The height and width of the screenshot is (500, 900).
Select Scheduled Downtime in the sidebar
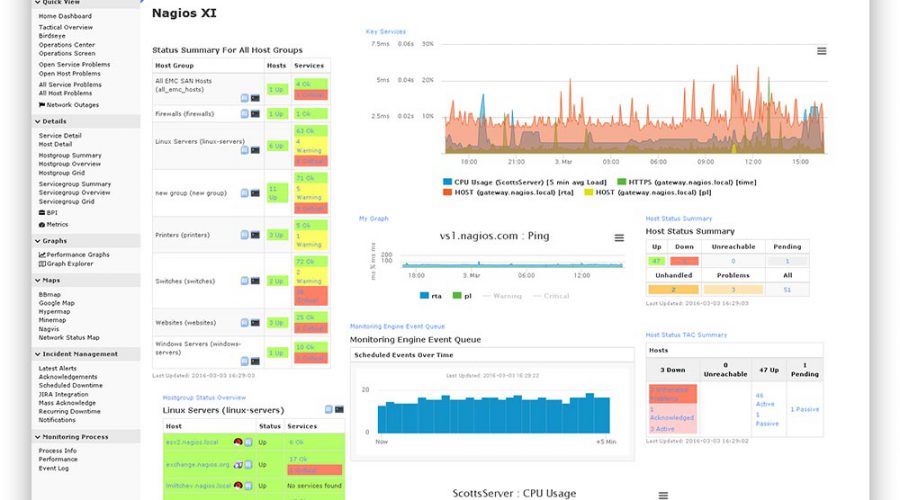pyautogui.click(x=69, y=386)
